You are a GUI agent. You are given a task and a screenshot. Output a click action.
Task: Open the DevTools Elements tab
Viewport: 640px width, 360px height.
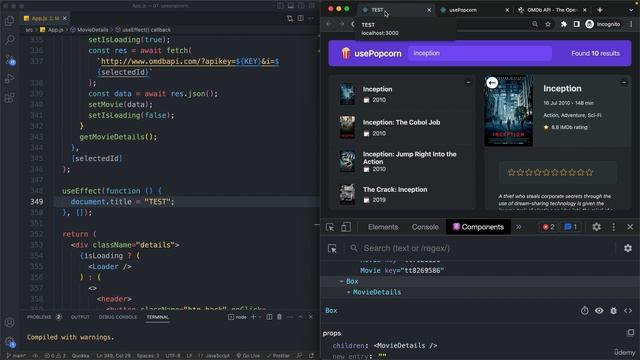point(383,227)
